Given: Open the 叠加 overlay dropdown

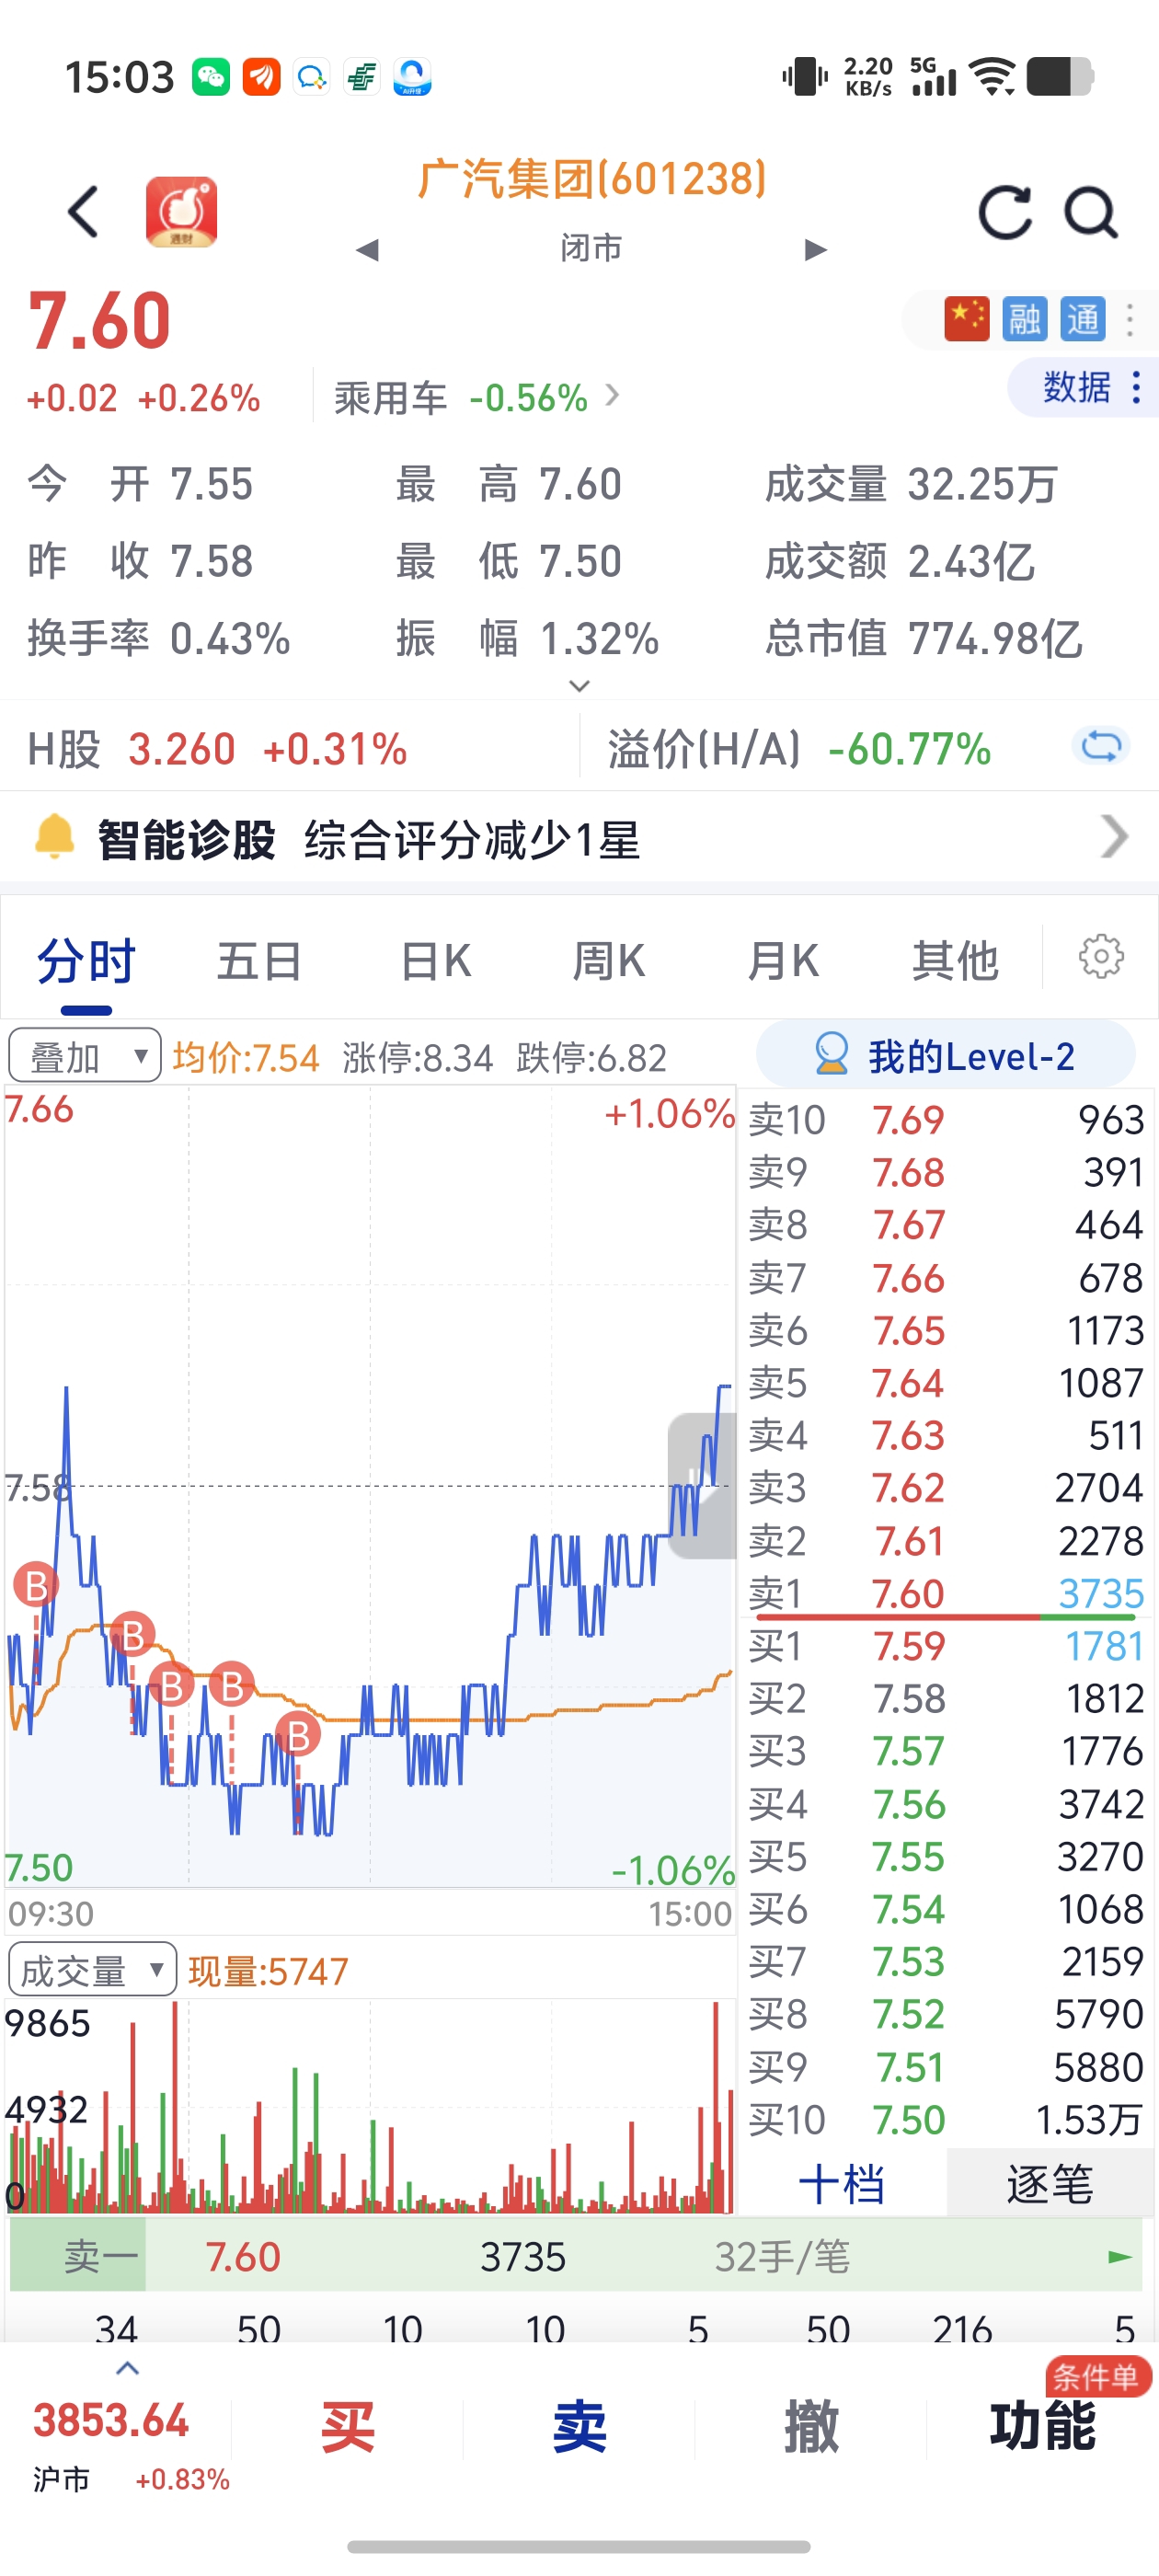Looking at the screenshot, I should (85, 1055).
